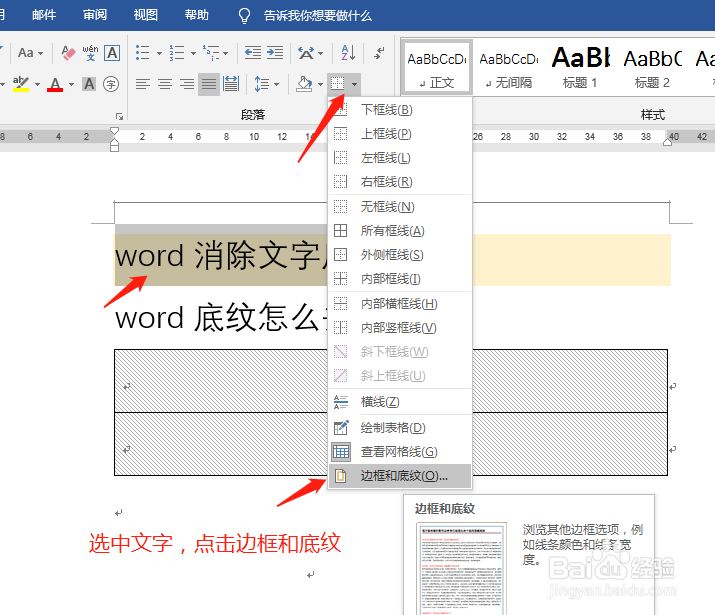This screenshot has width=715, height=615.
Task: Open the shading color dropdown arrow
Action: coord(320,84)
